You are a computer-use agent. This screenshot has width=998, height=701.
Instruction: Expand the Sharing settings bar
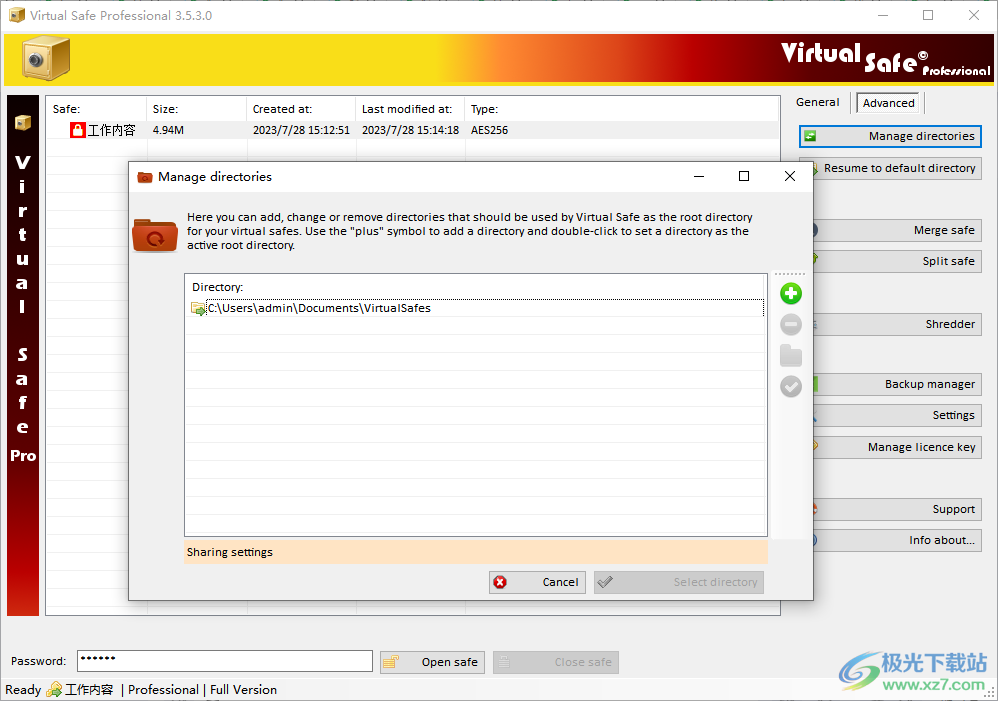[475, 552]
